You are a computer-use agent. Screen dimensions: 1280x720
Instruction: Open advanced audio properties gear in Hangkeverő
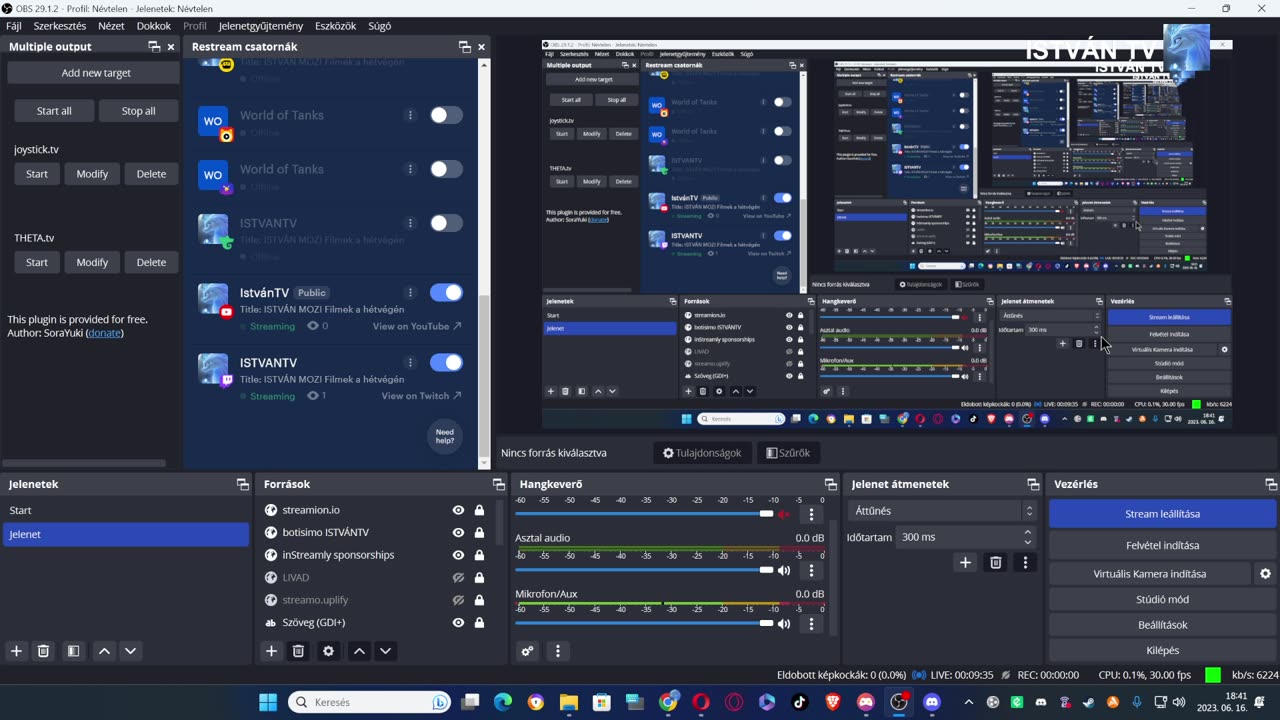528,651
